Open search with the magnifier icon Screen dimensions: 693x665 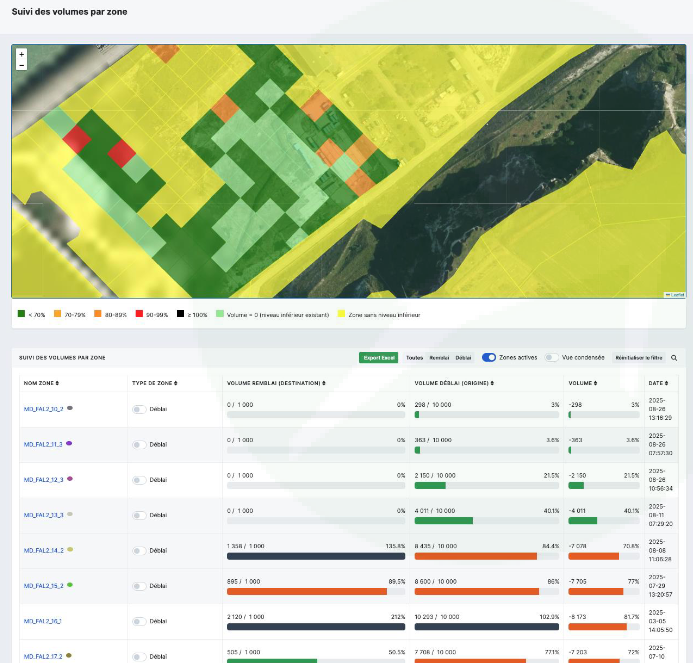pos(674,358)
